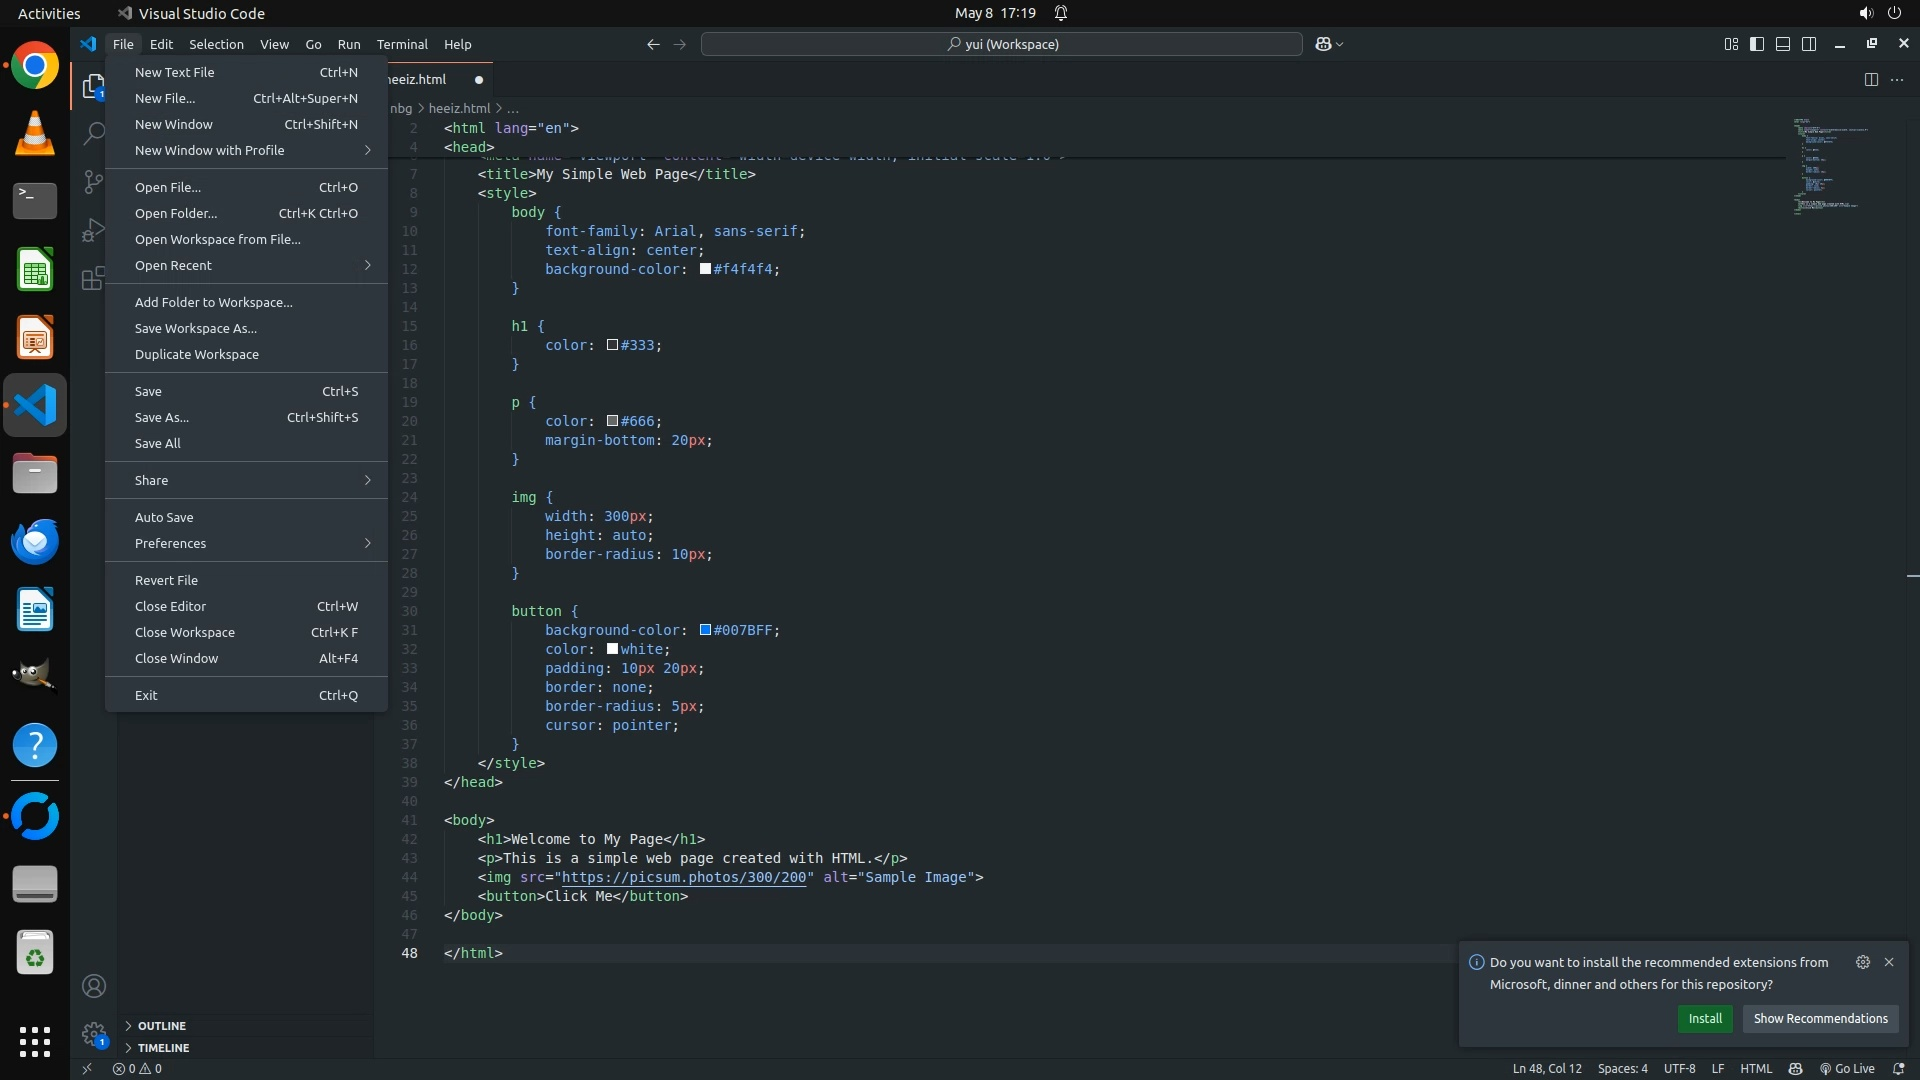Toggle Auto Save in File menu
1920x1080 pixels.
[164, 517]
